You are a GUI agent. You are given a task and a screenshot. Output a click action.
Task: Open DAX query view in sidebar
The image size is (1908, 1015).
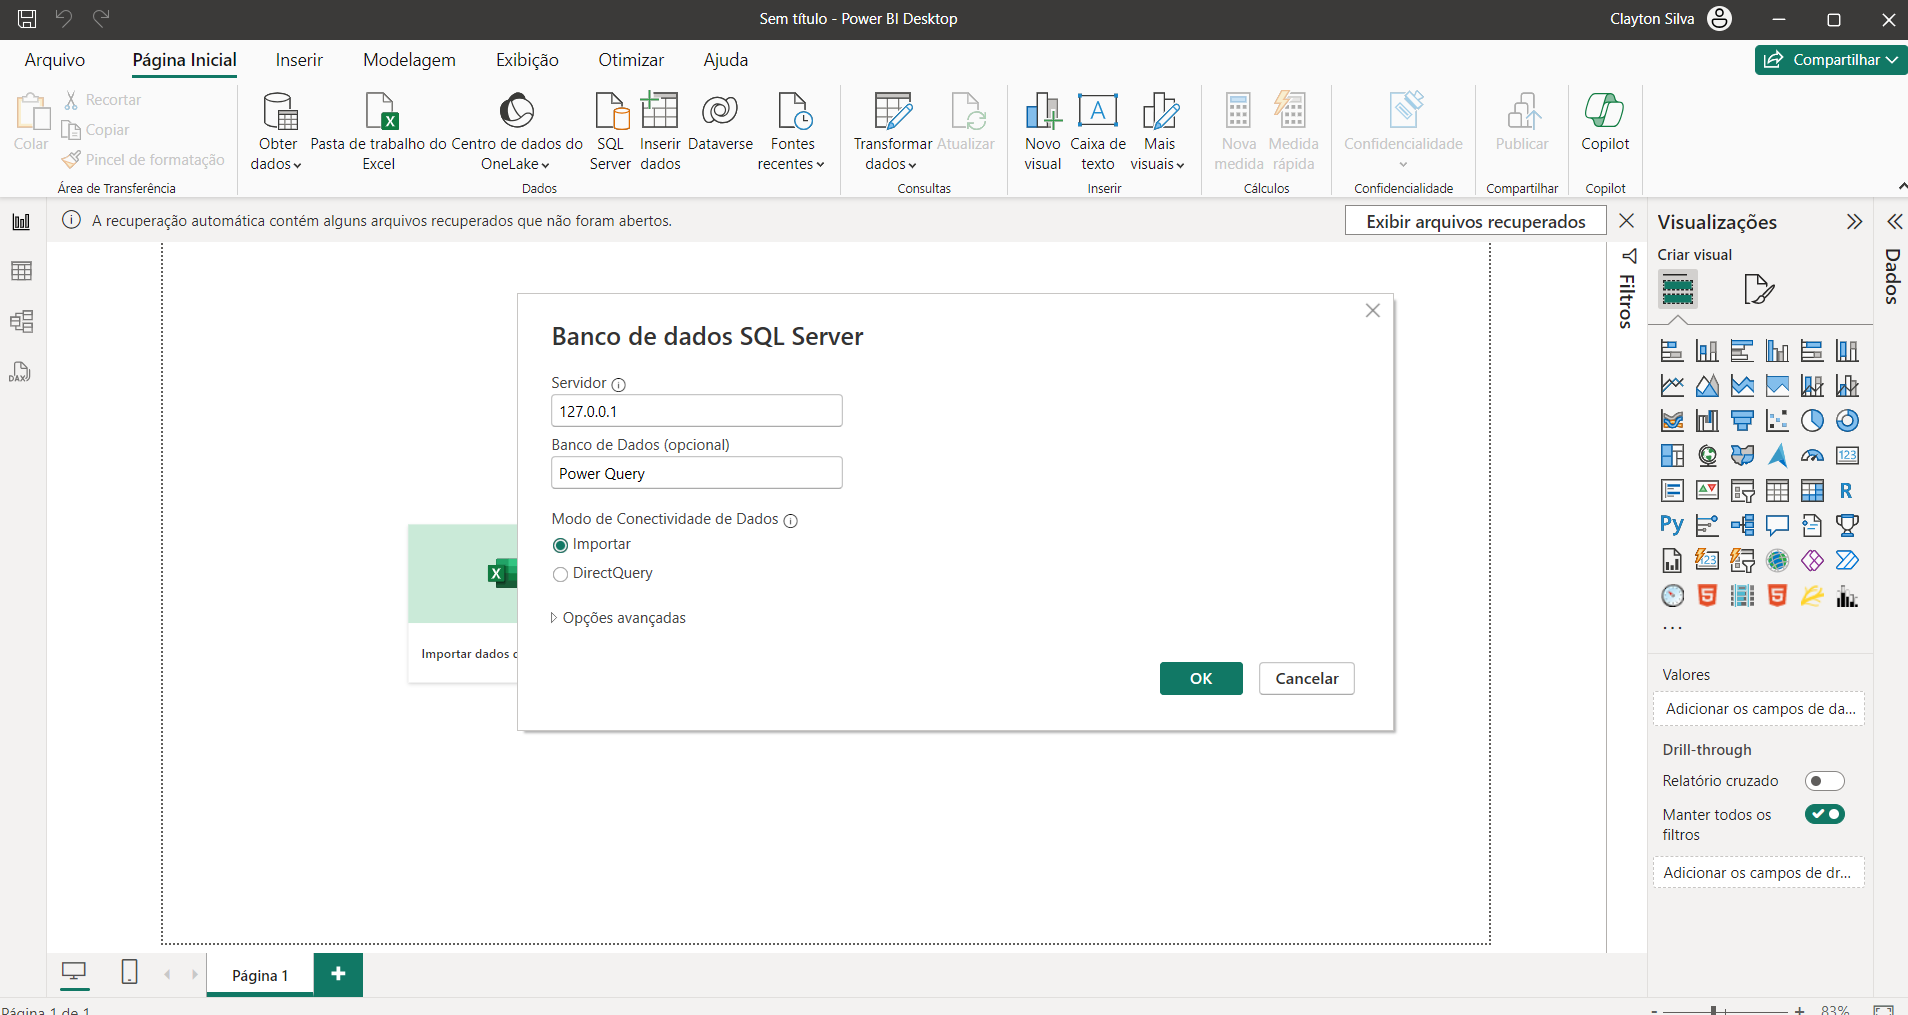pyautogui.click(x=21, y=372)
